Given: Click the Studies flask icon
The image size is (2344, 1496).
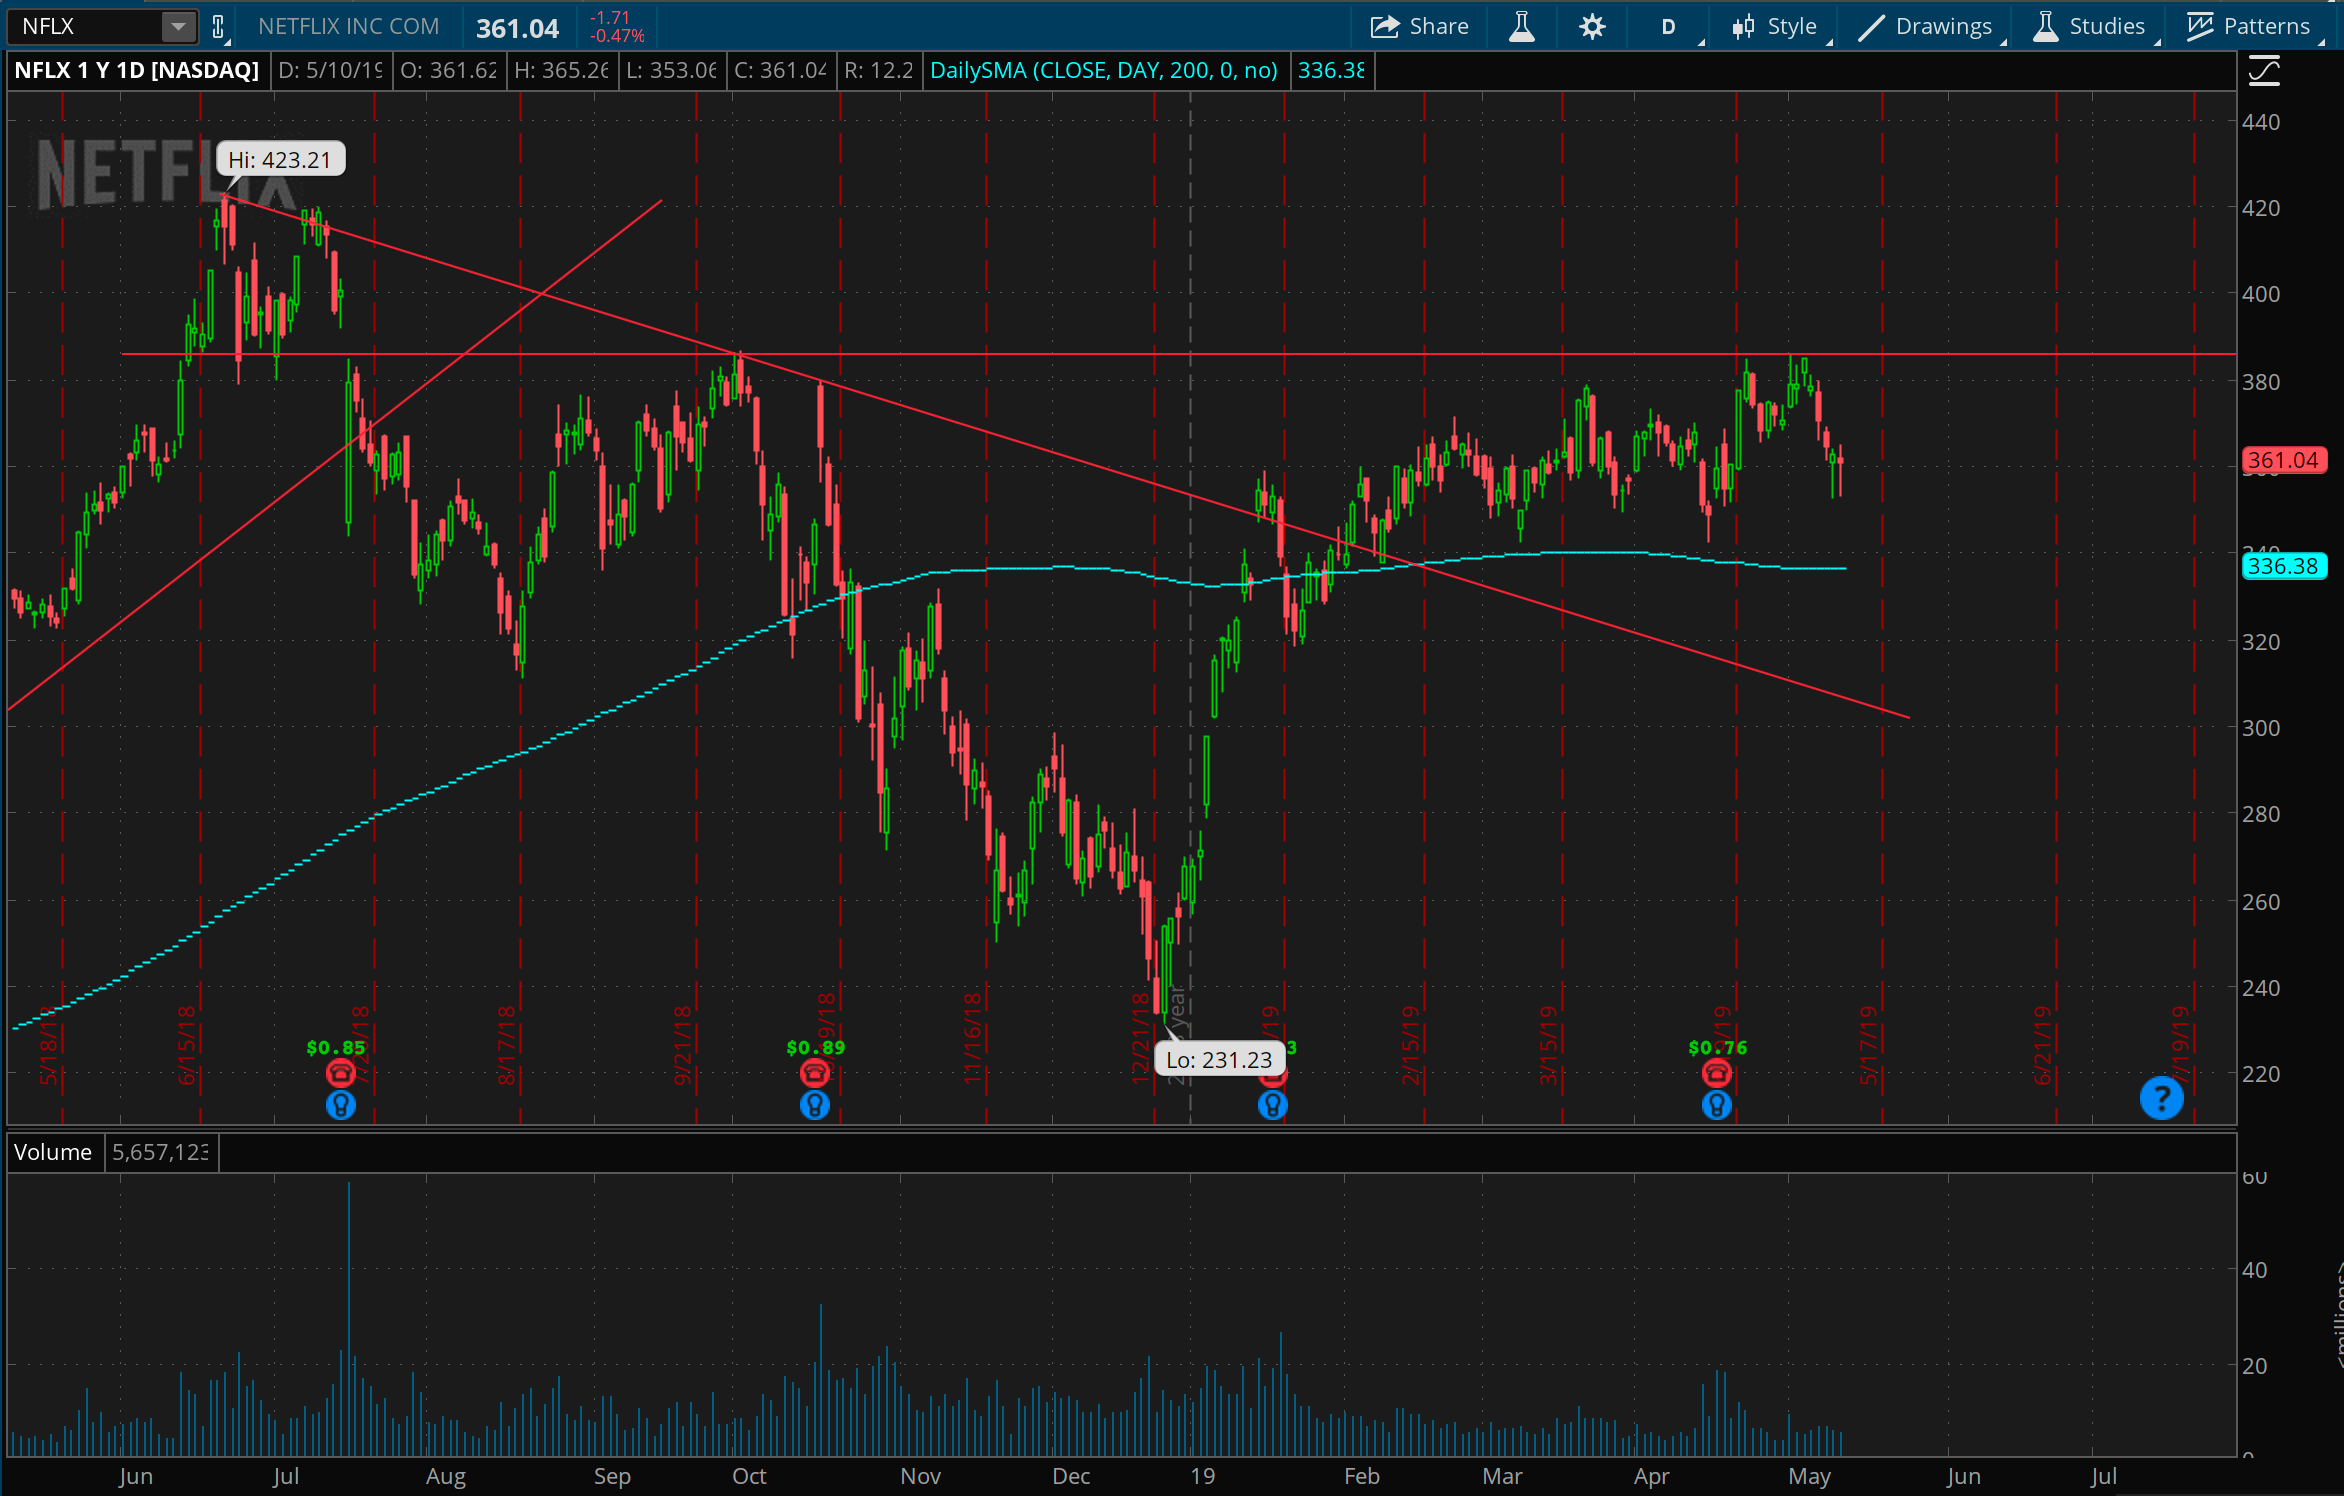Looking at the screenshot, I should point(2046,27).
